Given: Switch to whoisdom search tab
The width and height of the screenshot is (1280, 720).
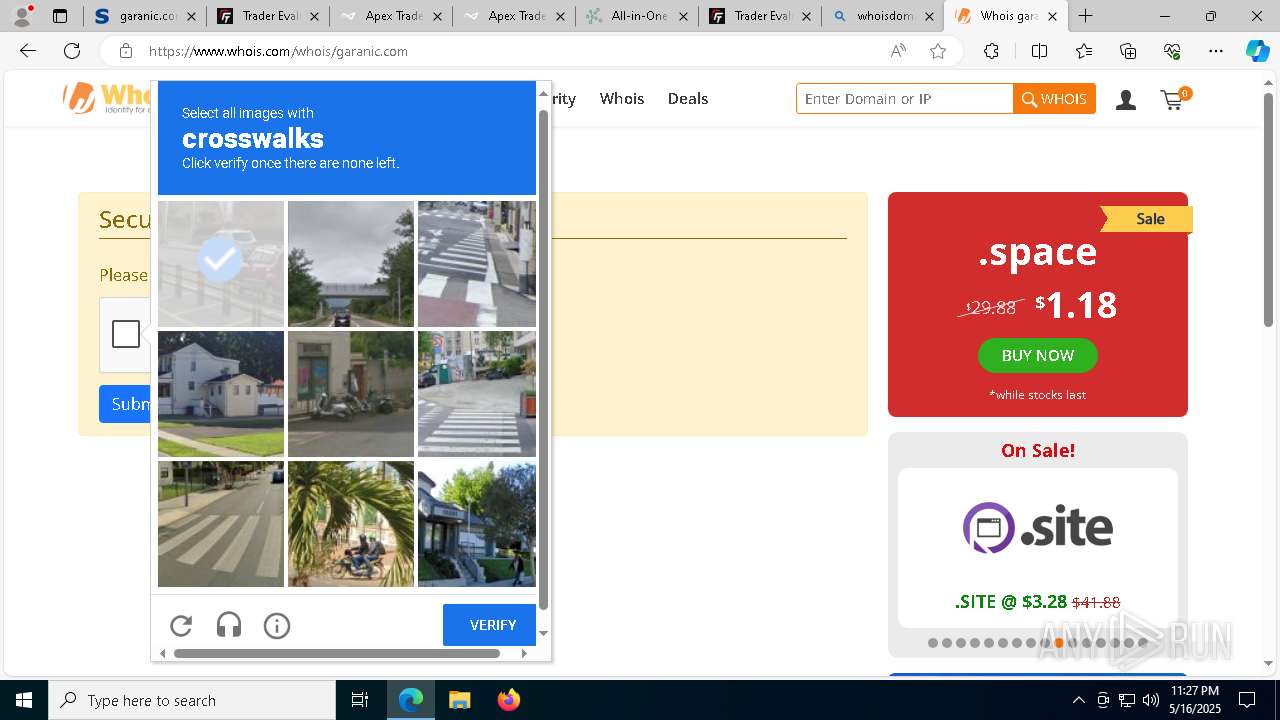Looking at the screenshot, I should [883, 16].
